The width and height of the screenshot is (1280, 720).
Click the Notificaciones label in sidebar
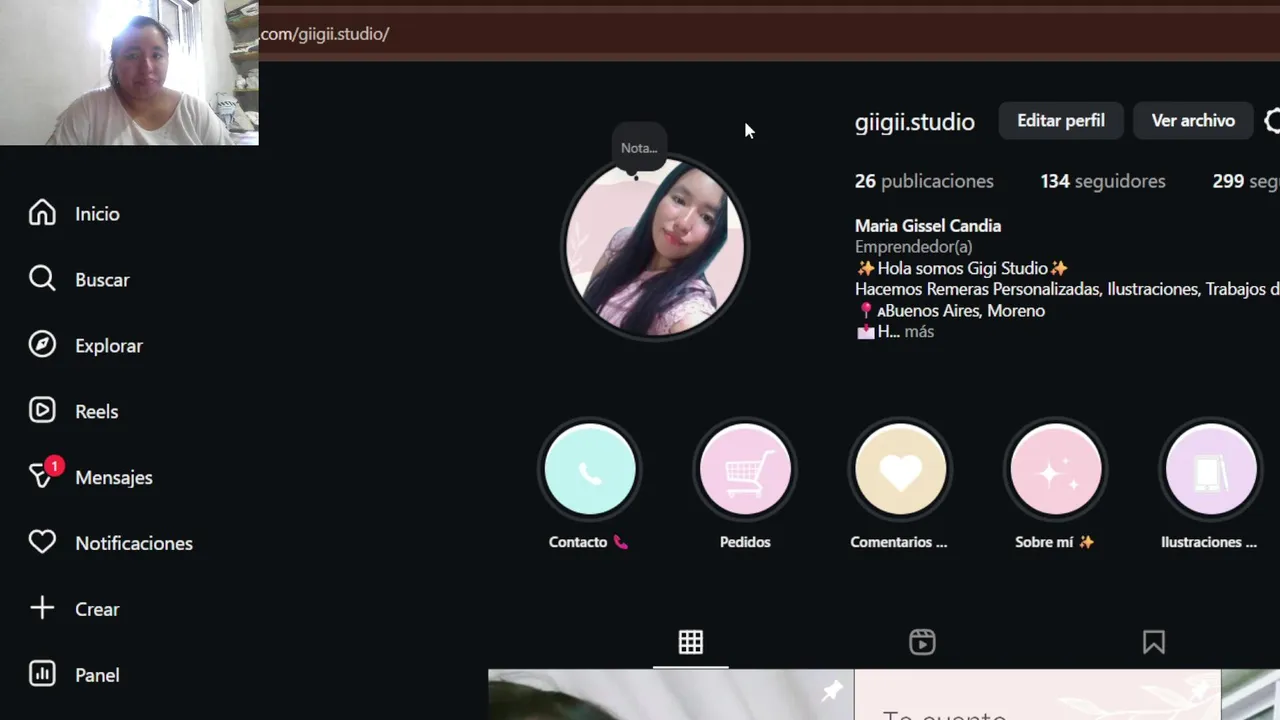click(134, 543)
